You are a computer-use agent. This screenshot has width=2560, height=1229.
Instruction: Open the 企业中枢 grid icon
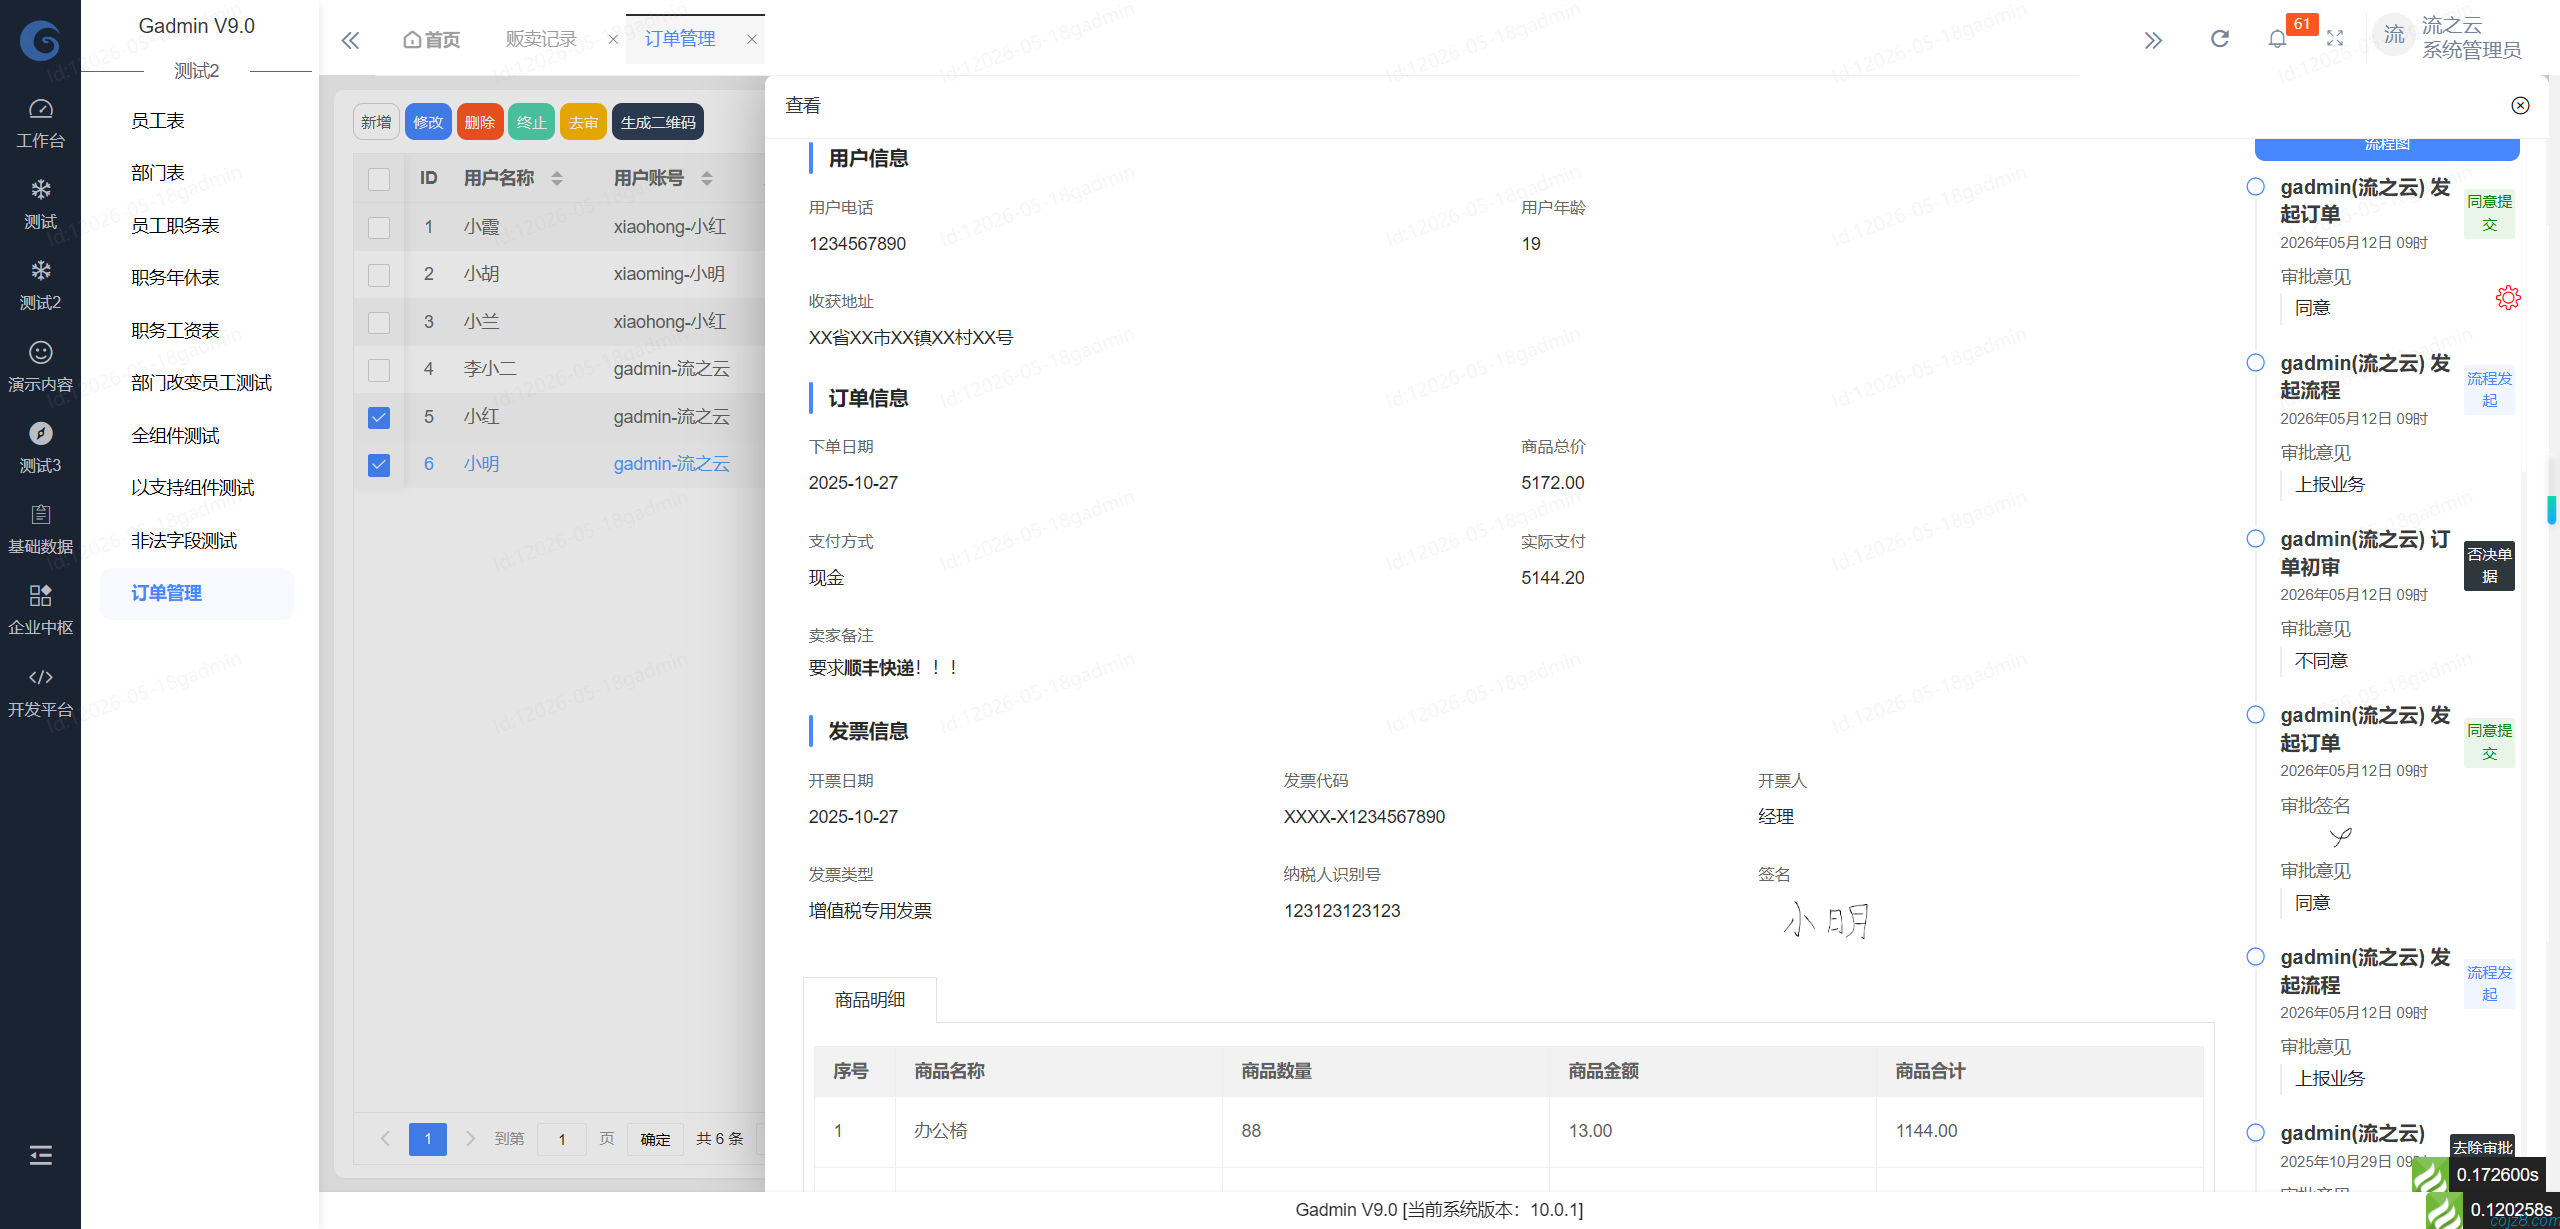[x=40, y=595]
